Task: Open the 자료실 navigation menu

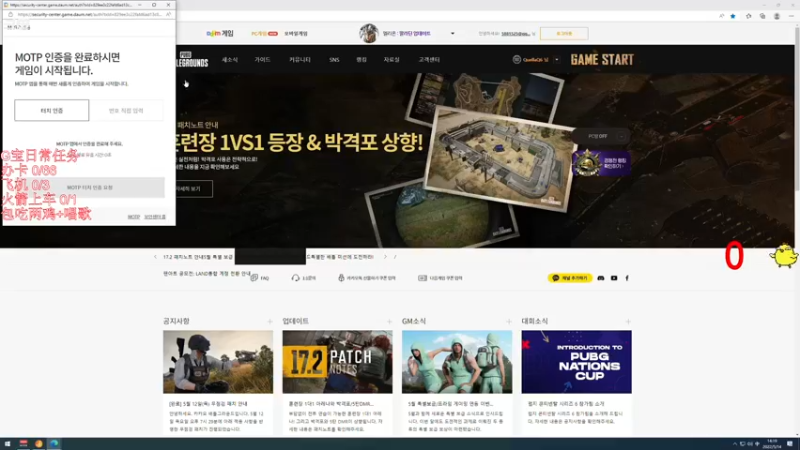Action: pyautogui.click(x=391, y=60)
